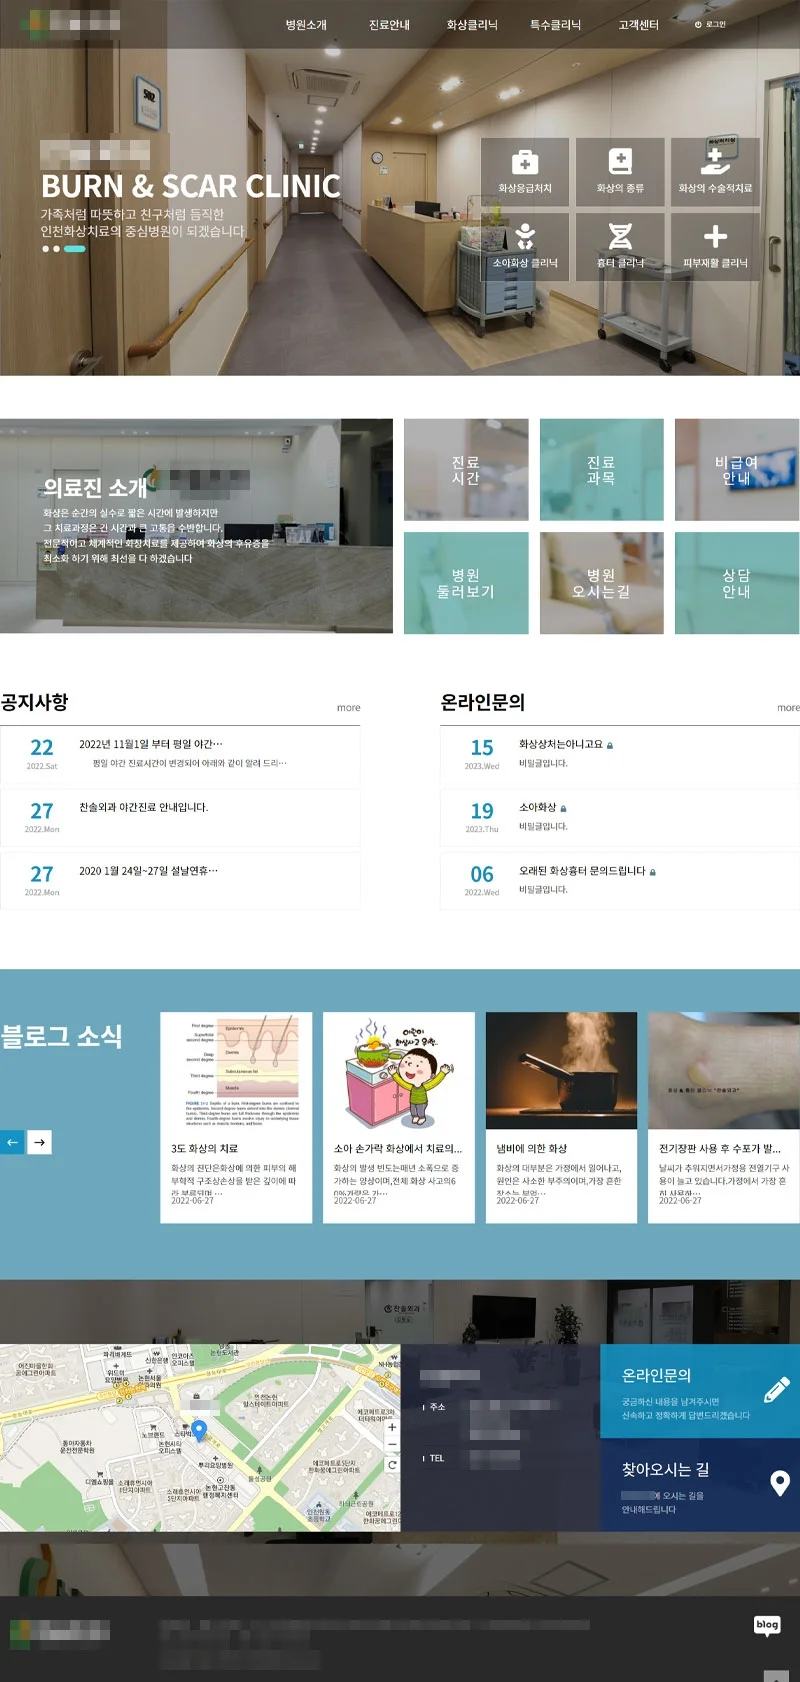Open the 화상클리닉 menu
Image resolution: width=800 pixels, height=1682 pixels.
pos(472,24)
